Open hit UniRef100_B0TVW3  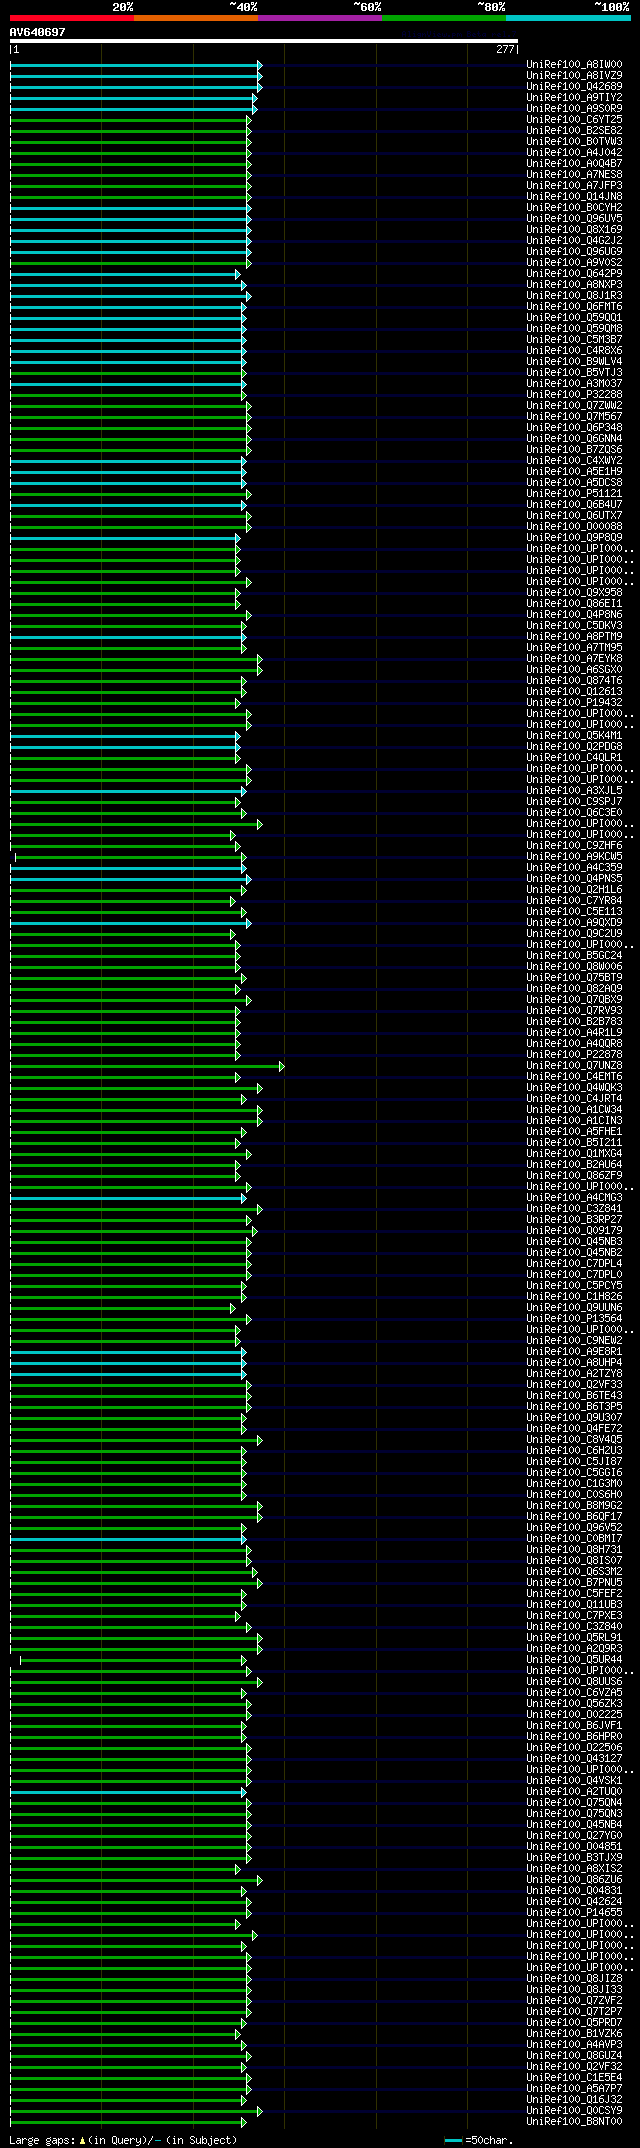[x=574, y=142]
